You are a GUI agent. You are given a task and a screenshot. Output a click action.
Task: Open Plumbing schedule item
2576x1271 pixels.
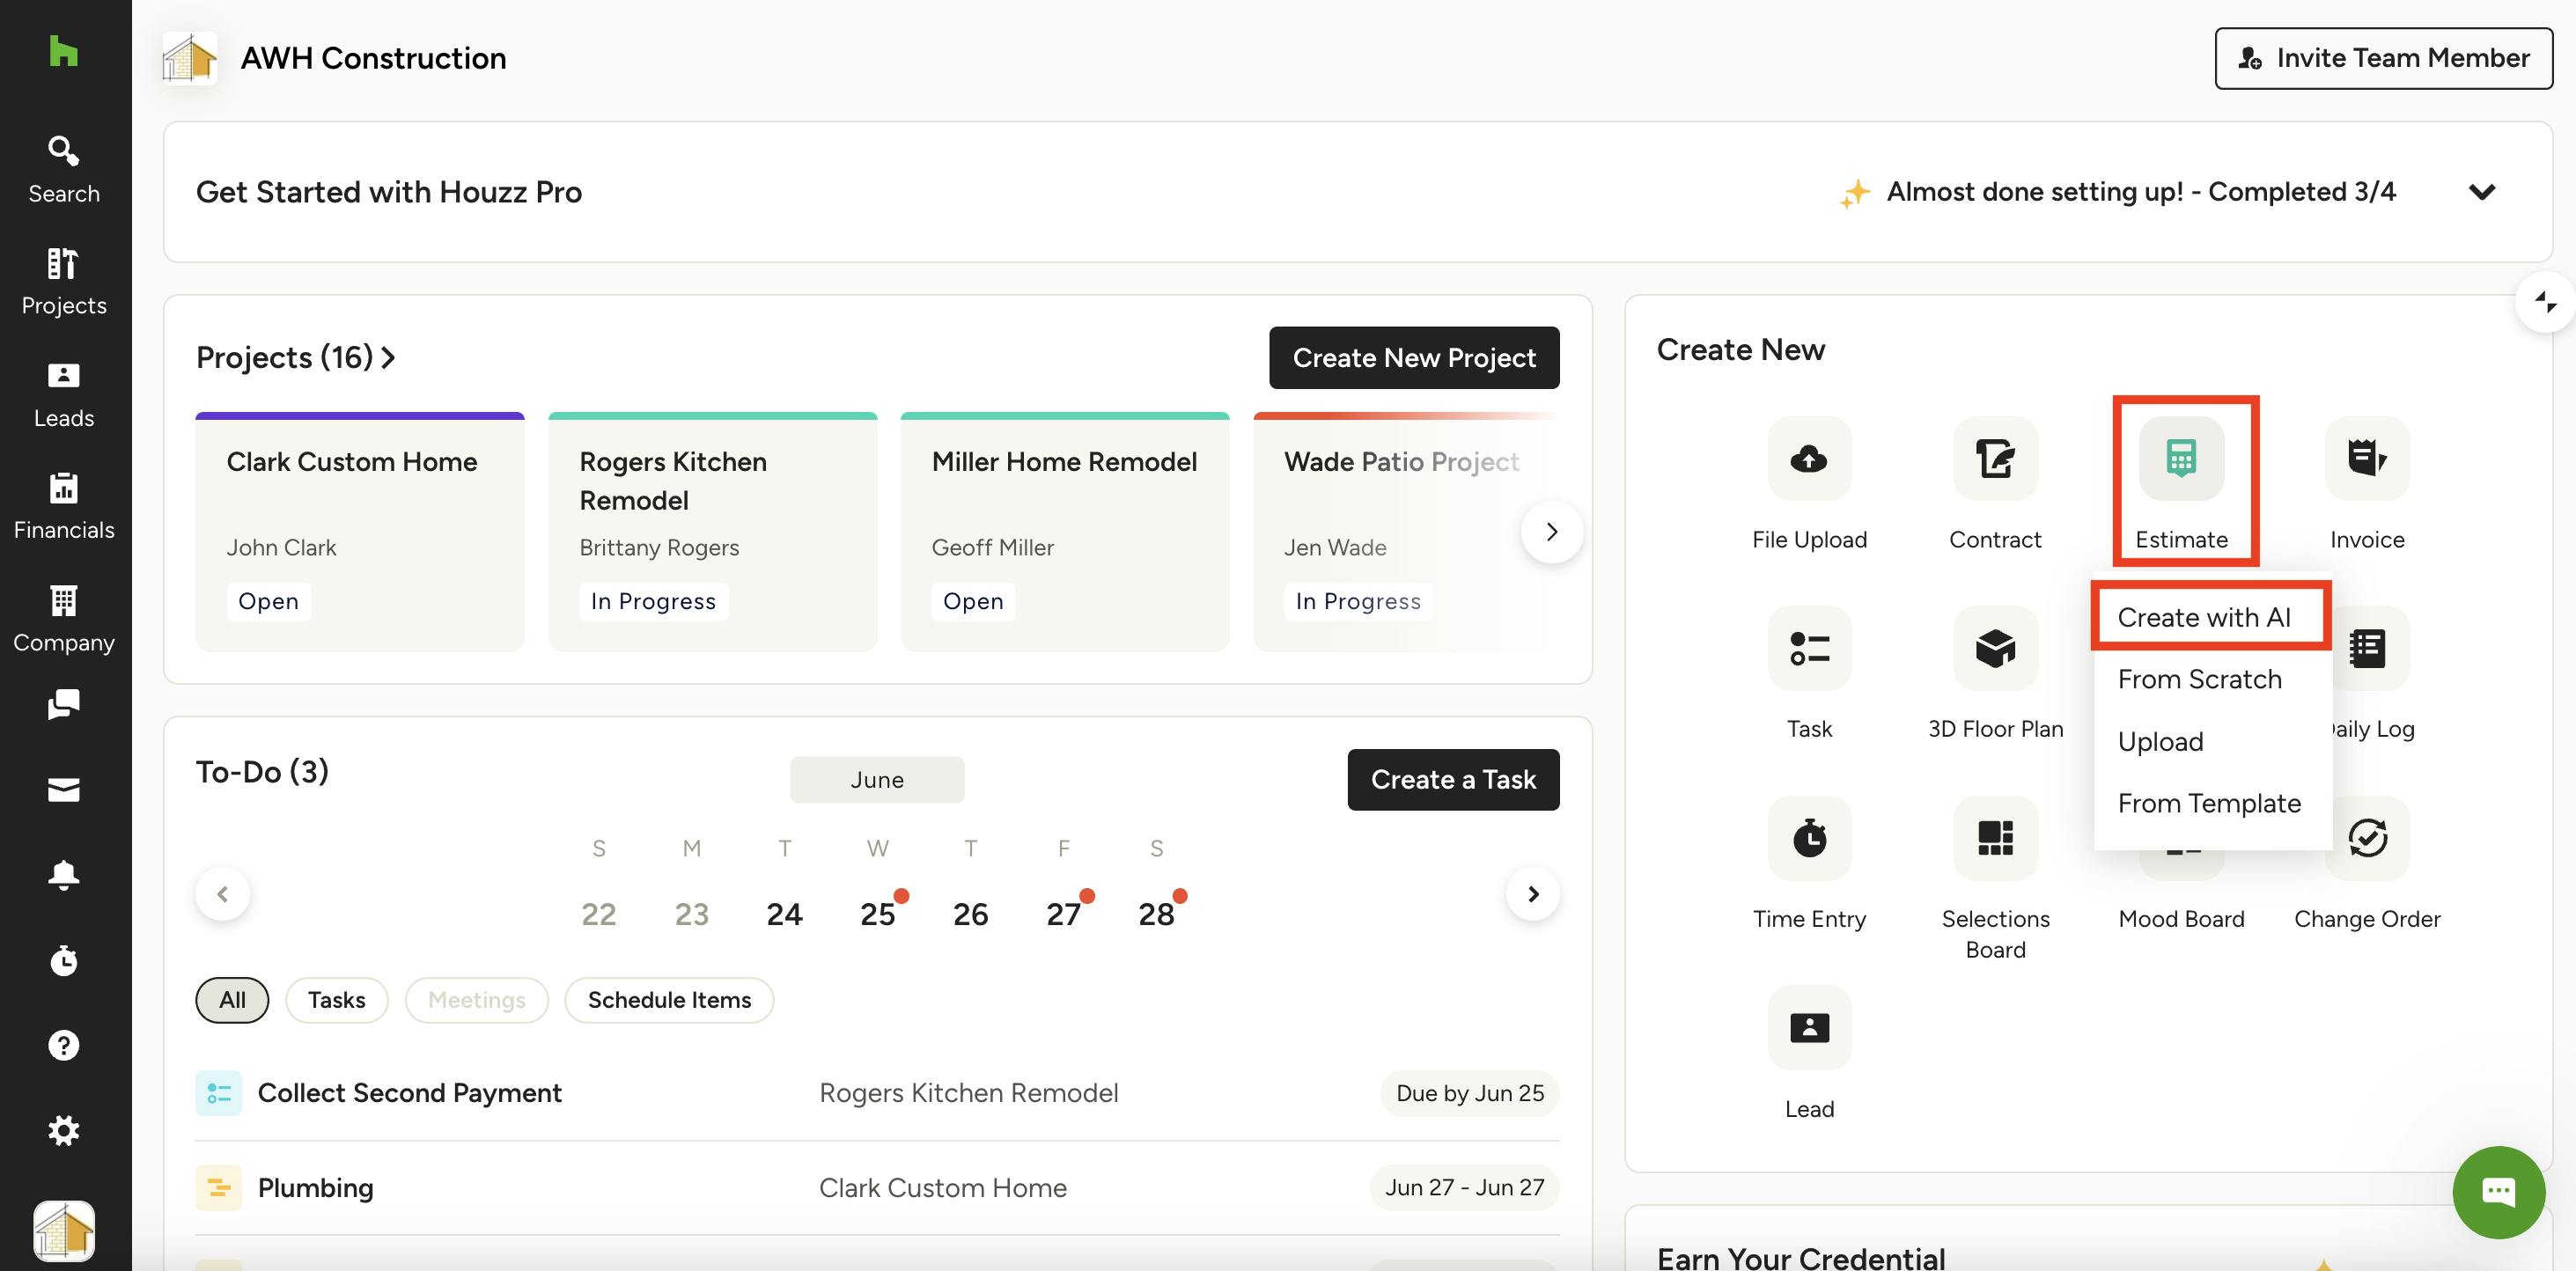coord(877,1188)
